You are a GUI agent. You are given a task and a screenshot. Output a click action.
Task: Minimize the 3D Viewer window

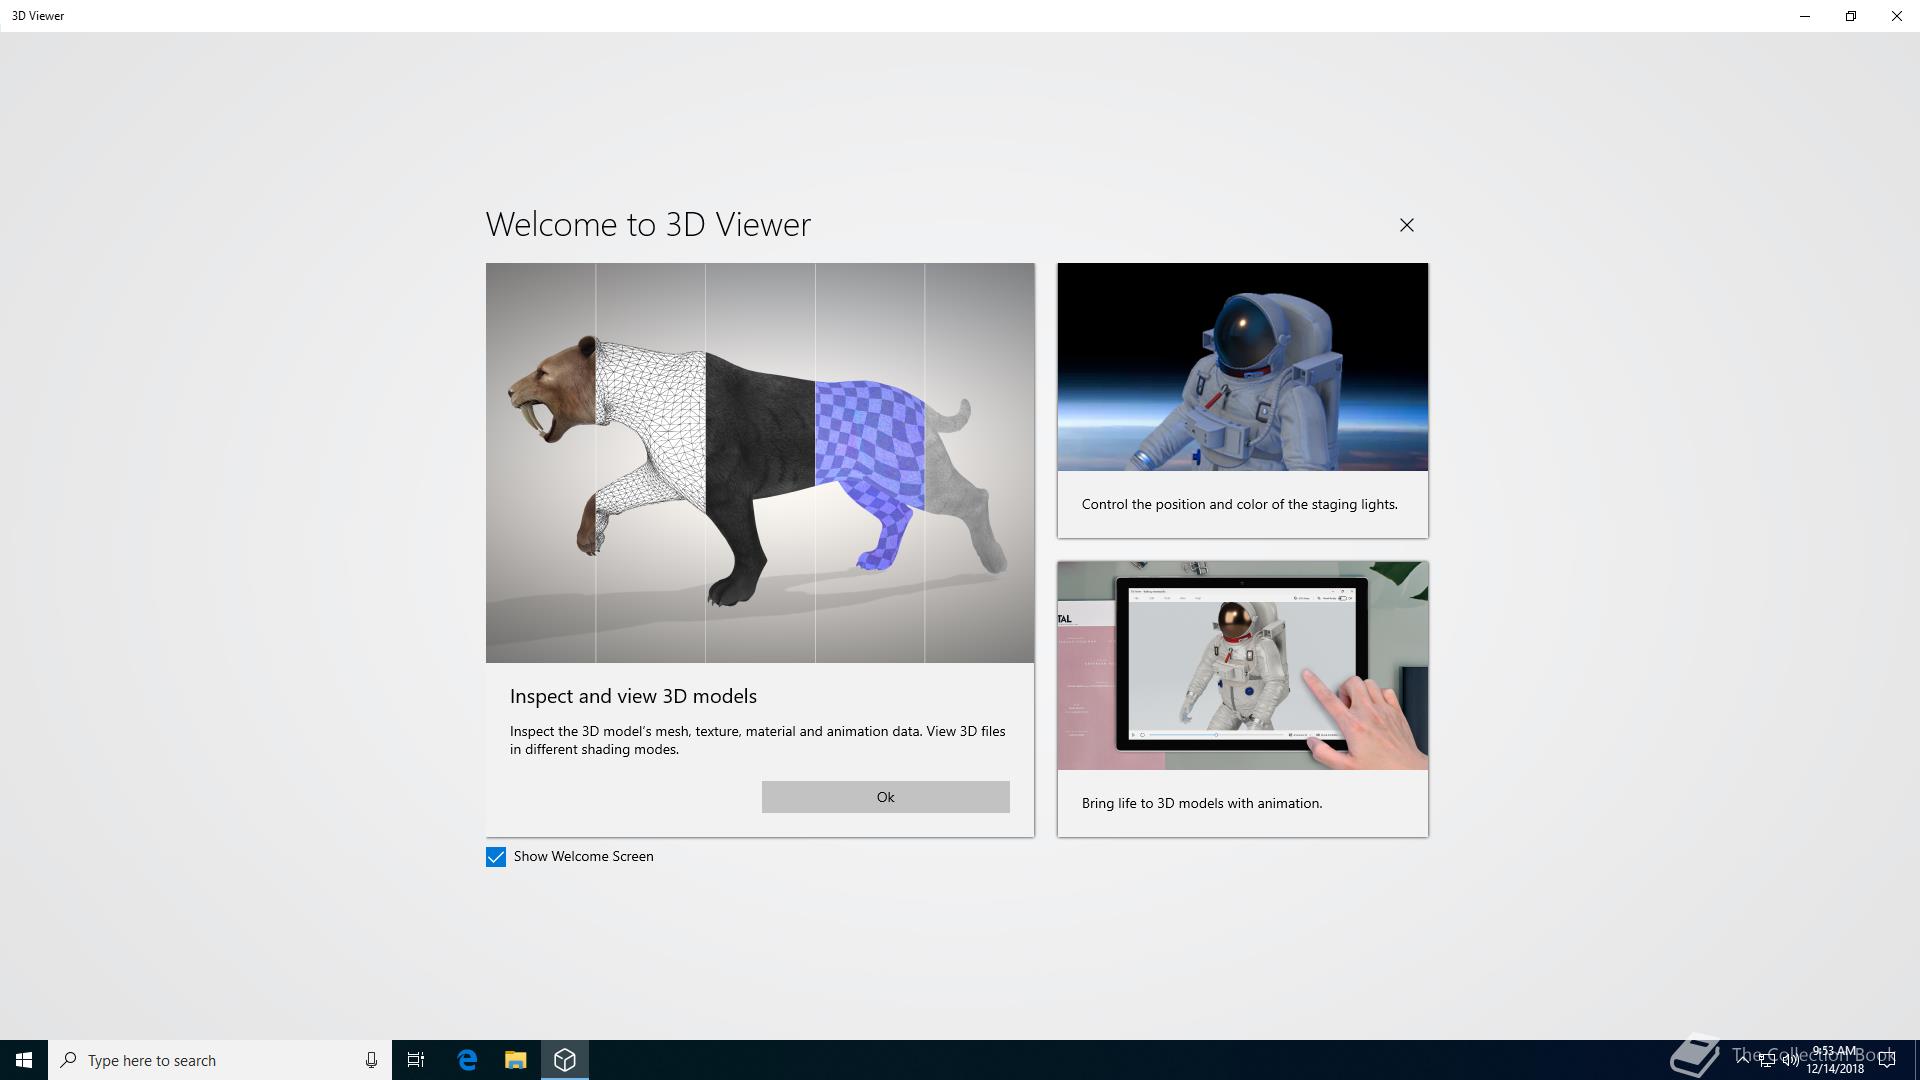pos(1805,16)
